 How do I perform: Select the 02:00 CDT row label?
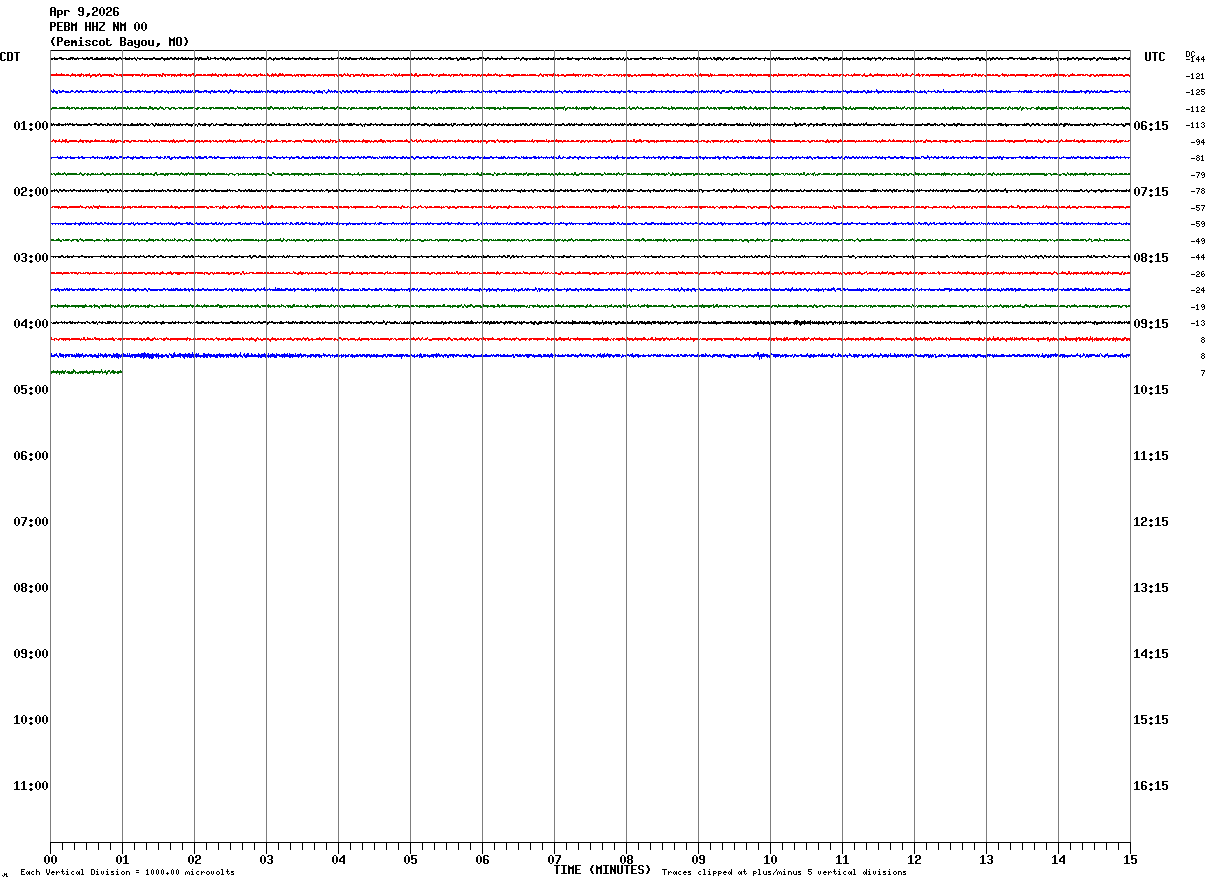(x=31, y=192)
